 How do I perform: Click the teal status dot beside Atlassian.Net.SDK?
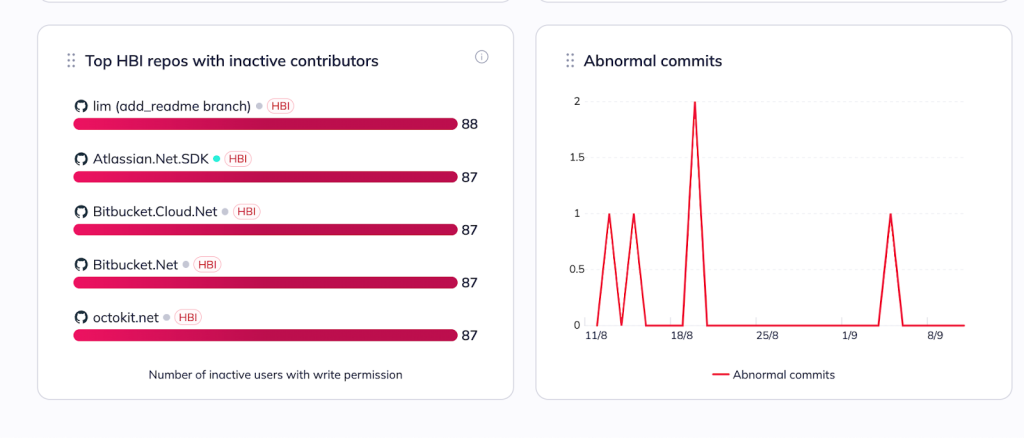[217, 159]
